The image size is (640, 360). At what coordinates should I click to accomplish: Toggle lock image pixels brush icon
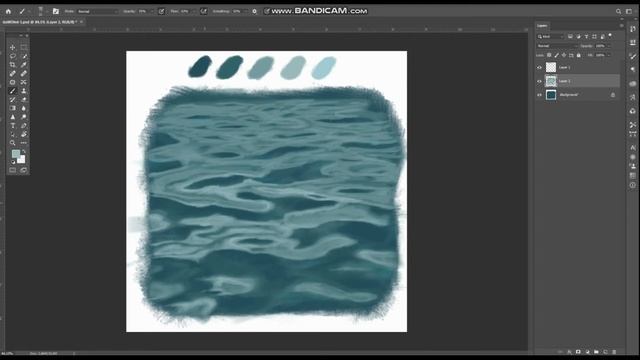click(556, 55)
